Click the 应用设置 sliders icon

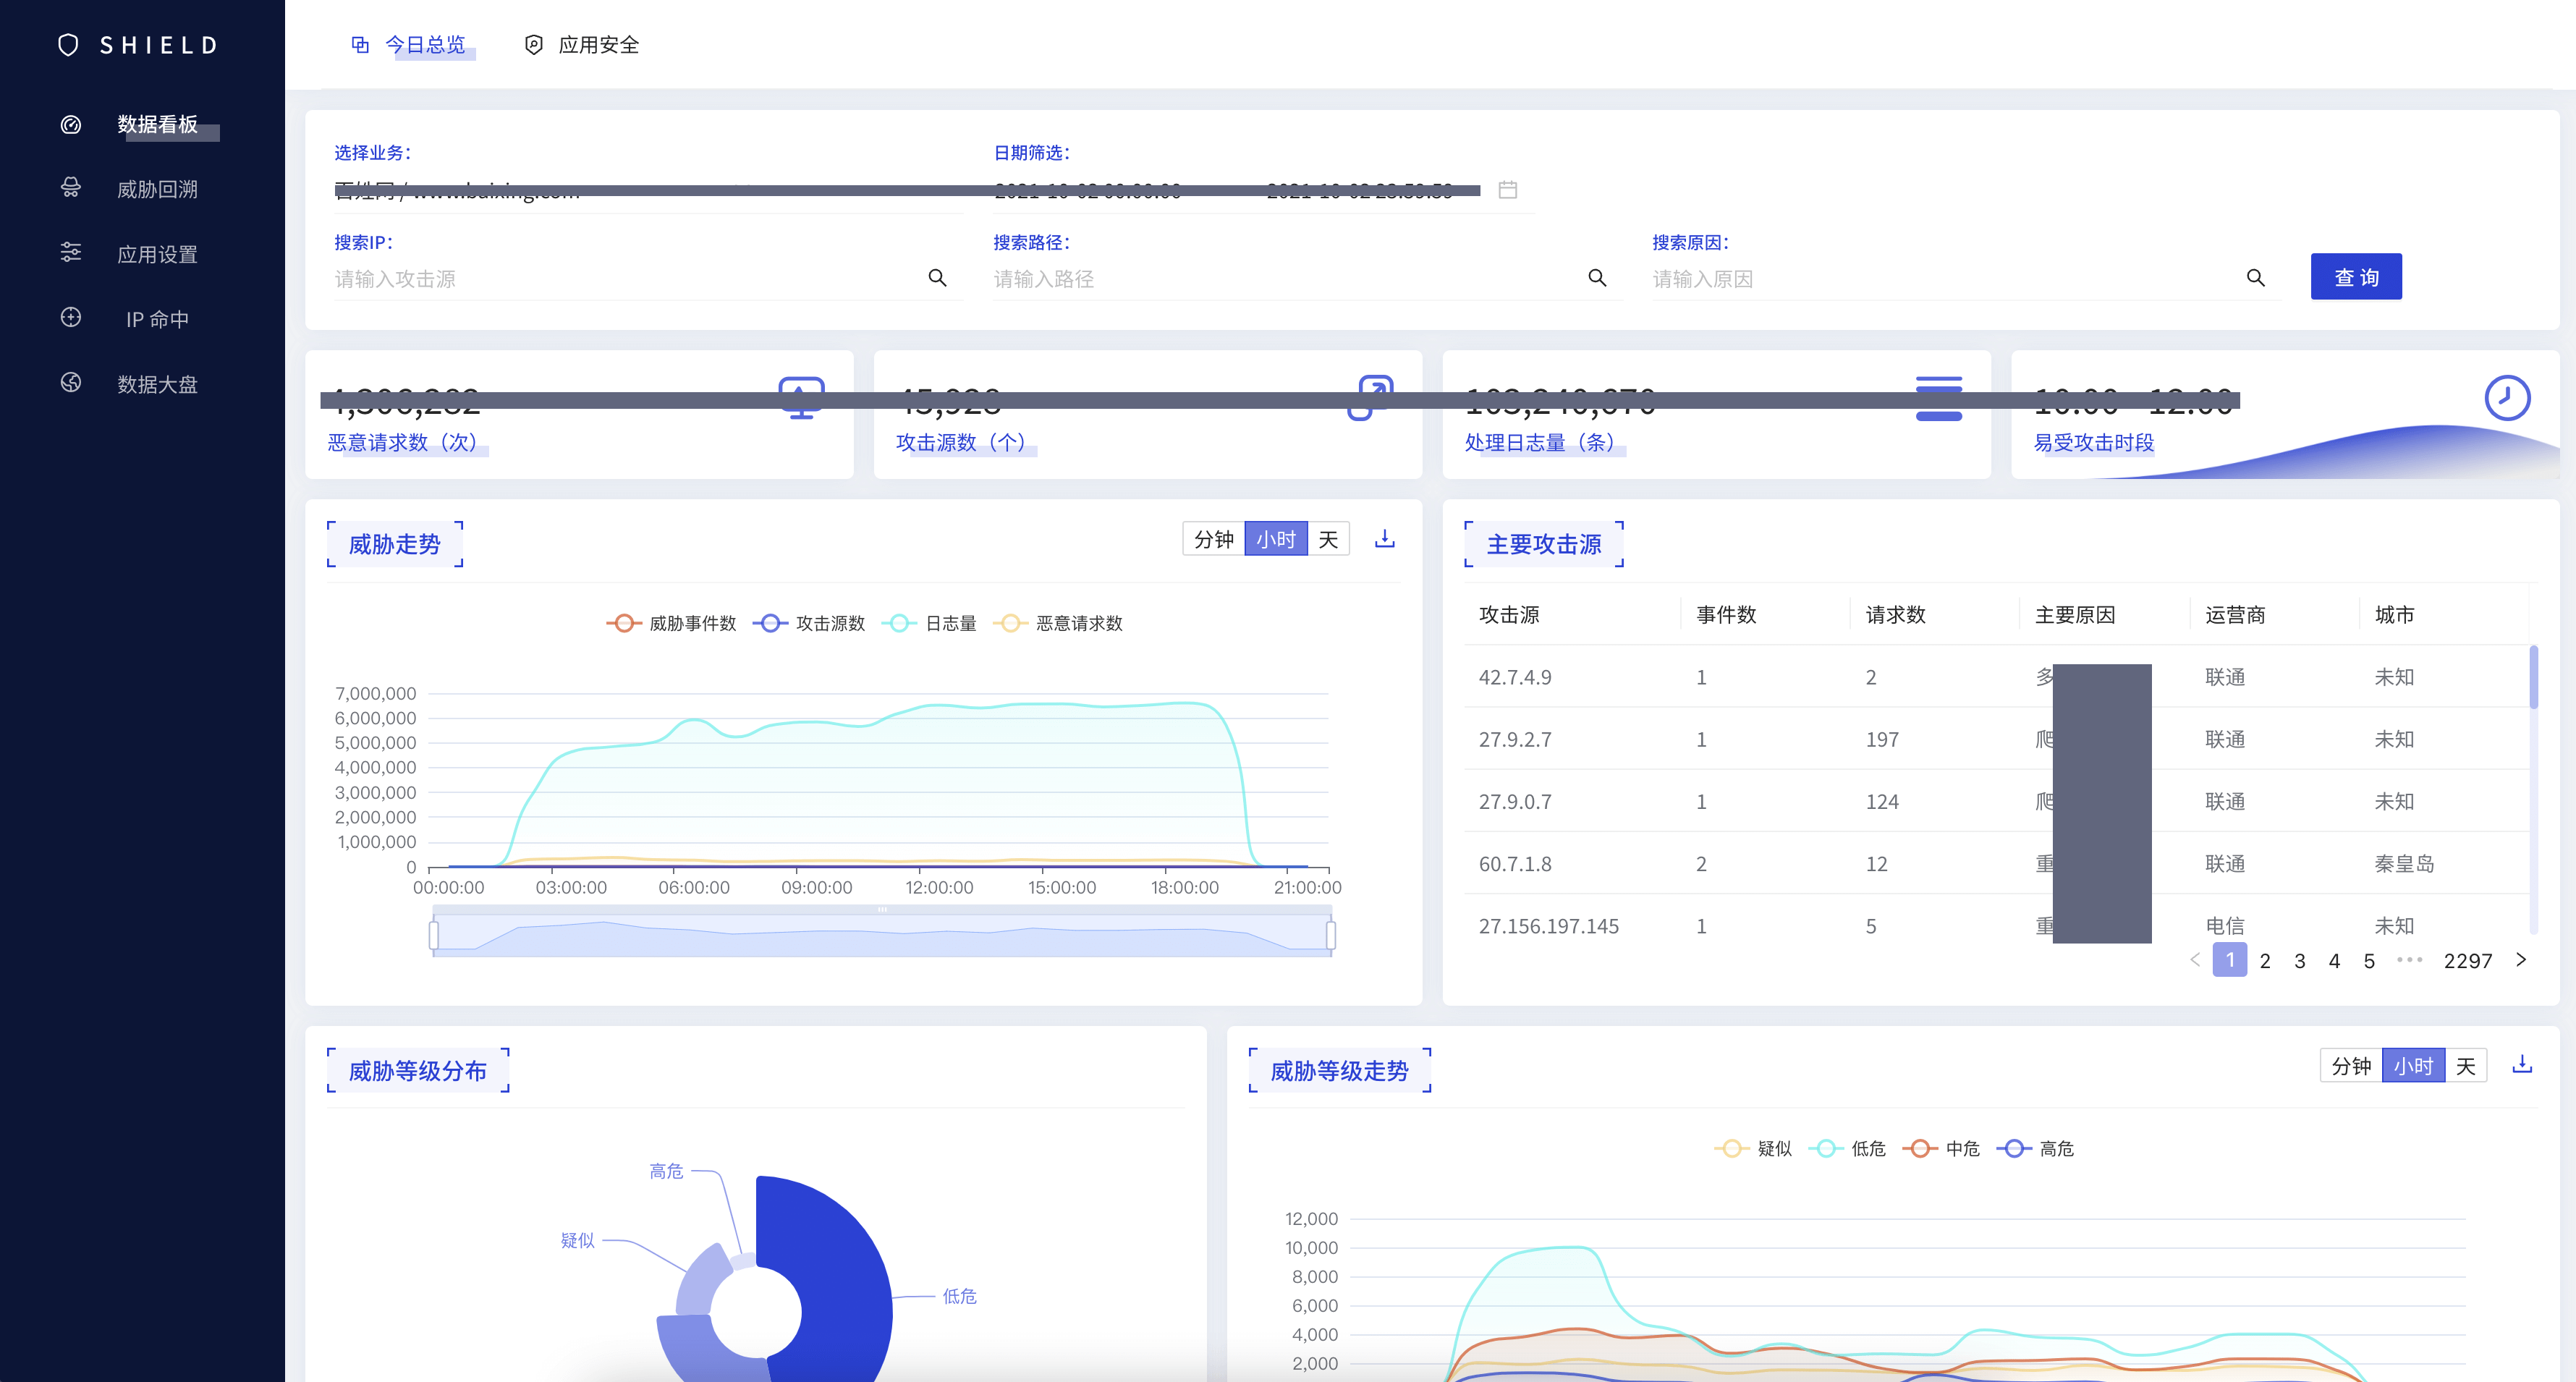click(71, 252)
